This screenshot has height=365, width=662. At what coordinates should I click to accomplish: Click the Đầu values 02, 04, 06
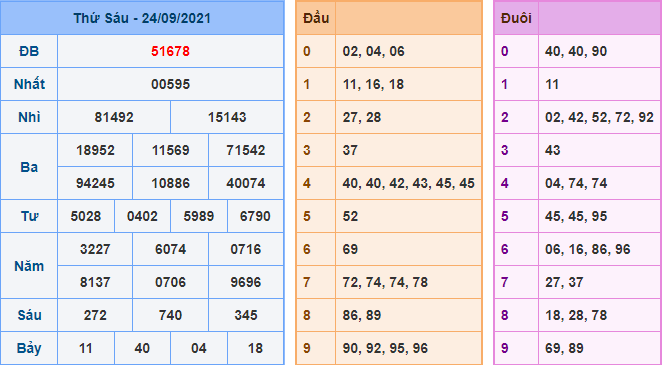tap(374, 51)
